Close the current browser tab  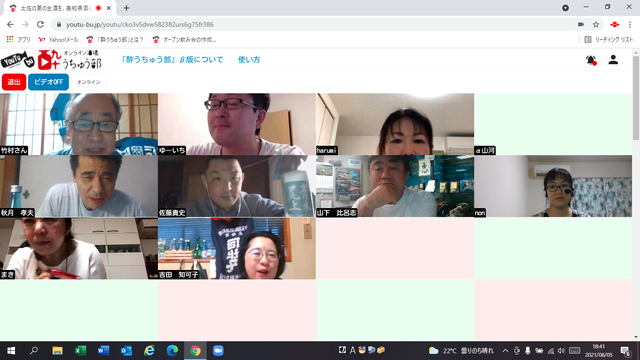point(109,8)
